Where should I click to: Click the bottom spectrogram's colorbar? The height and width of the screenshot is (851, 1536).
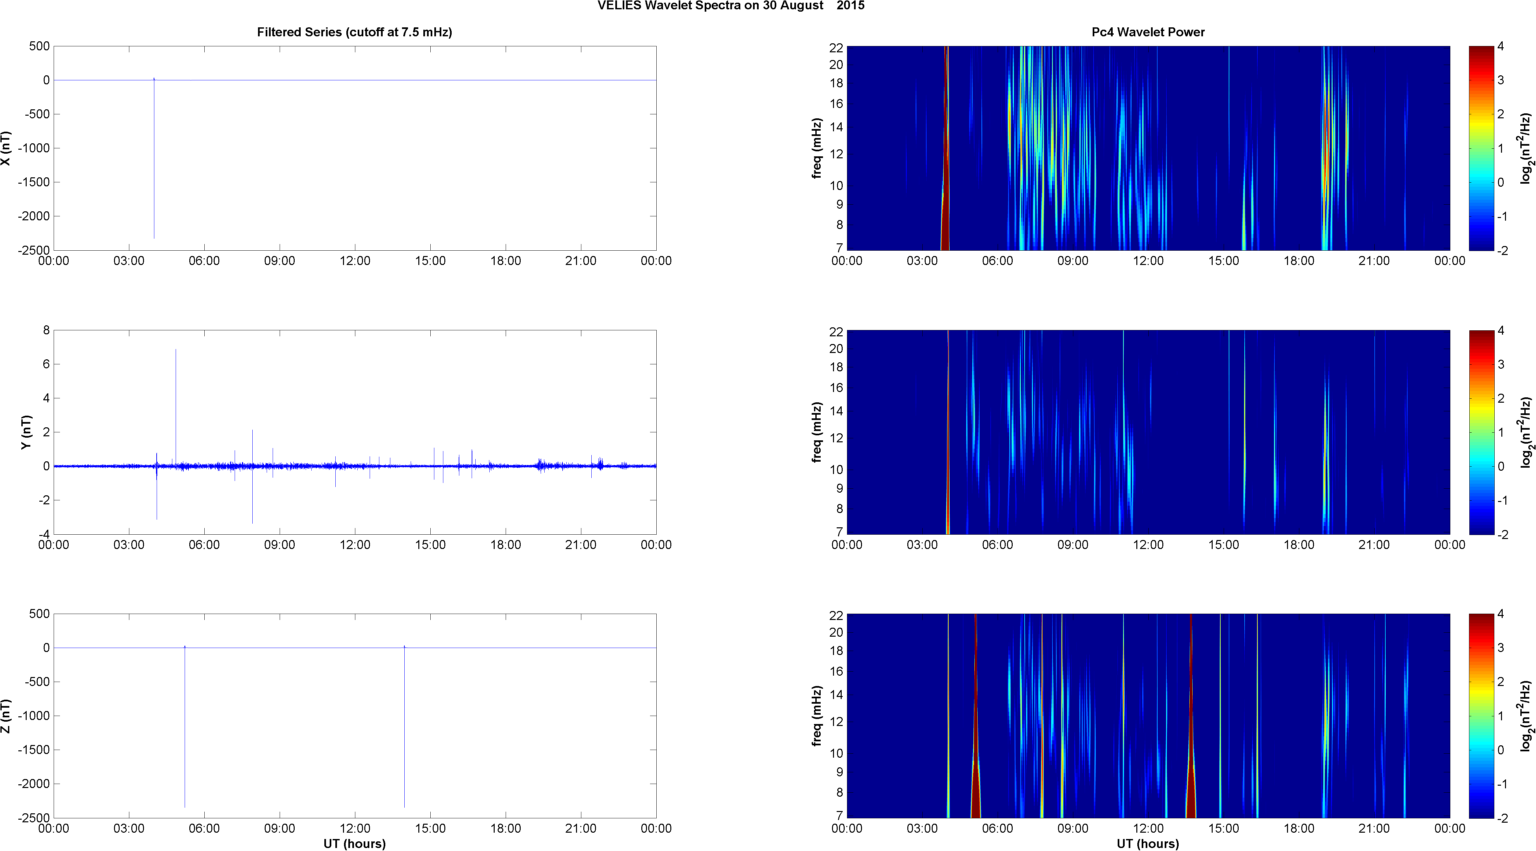pyautogui.click(x=1480, y=716)
